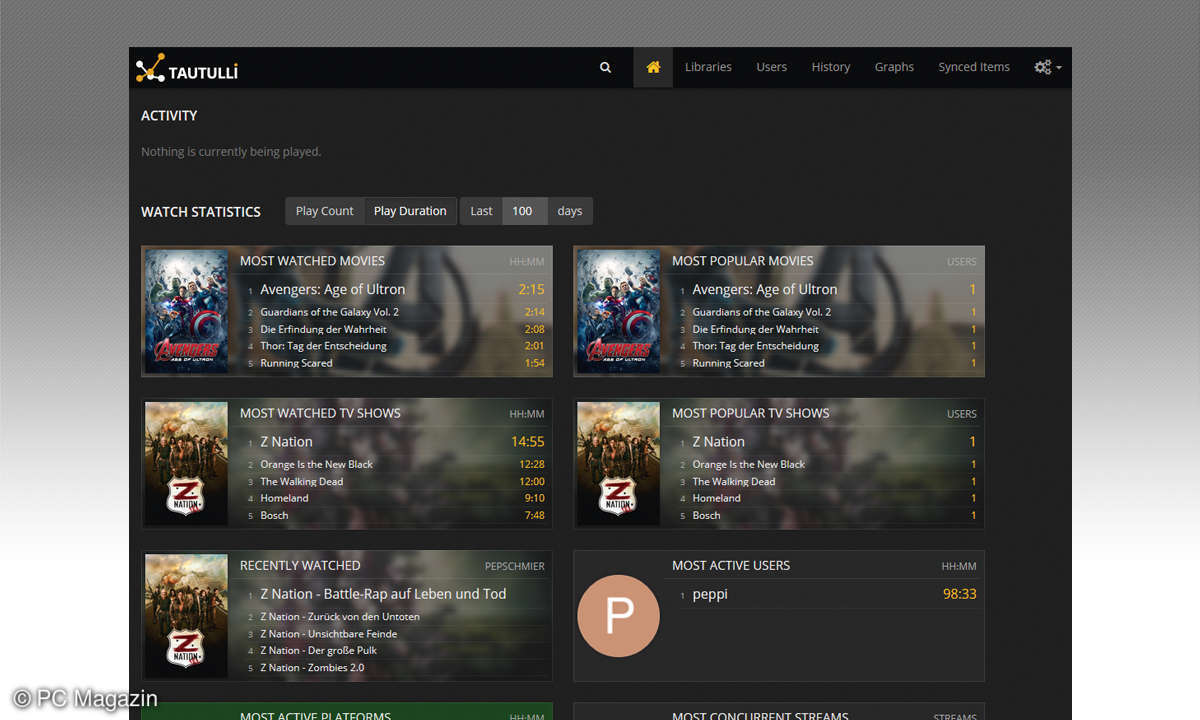The image size is (1200, 720).
Task: Click the peppi user avatar
Action: click(x=618, y=616)
